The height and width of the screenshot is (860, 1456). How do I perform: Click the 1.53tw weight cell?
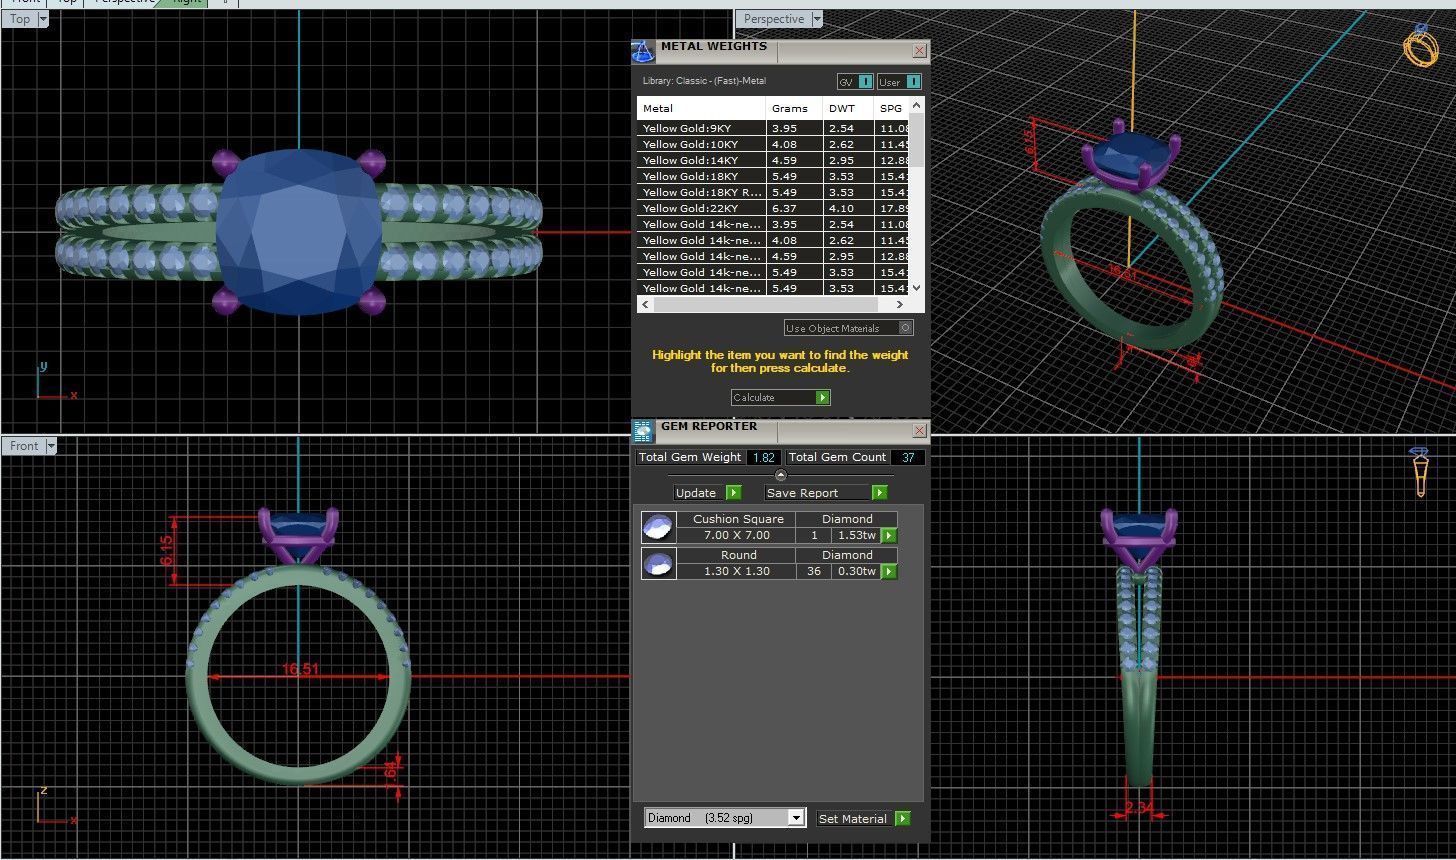856,536
